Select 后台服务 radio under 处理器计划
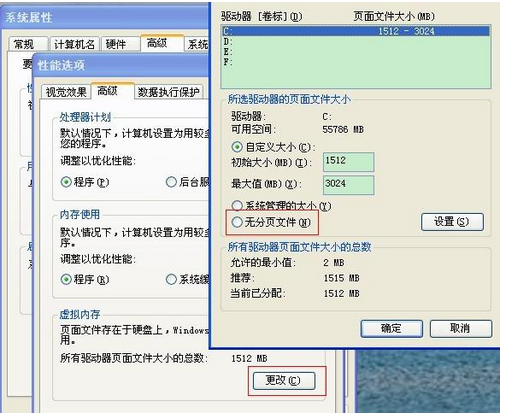This screenshot has height=414, width=505. pyautogui.click(x=187, y=182)
